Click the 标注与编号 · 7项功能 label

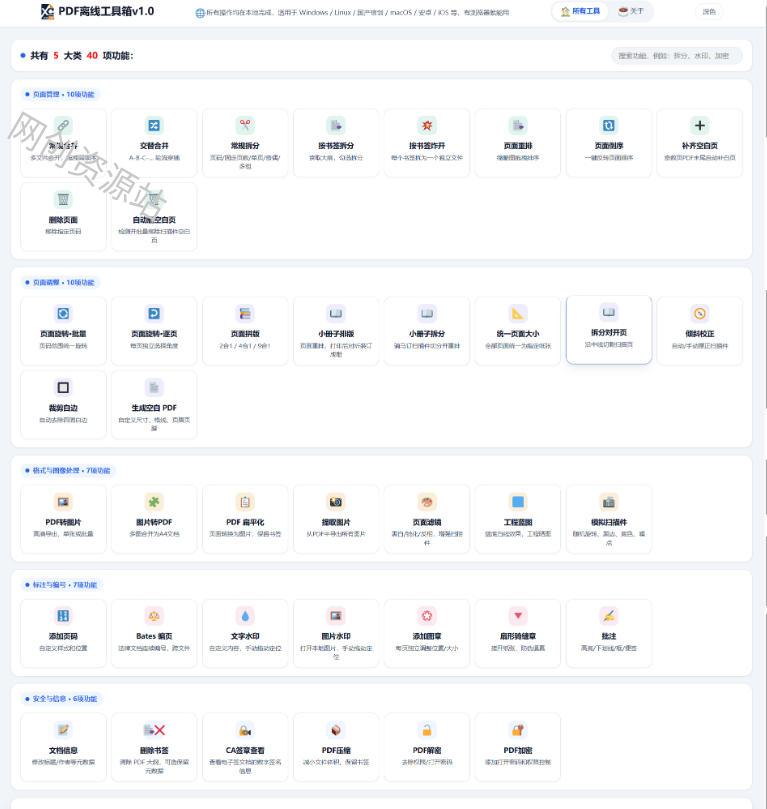pyautogui.click(x=61, y=585)
